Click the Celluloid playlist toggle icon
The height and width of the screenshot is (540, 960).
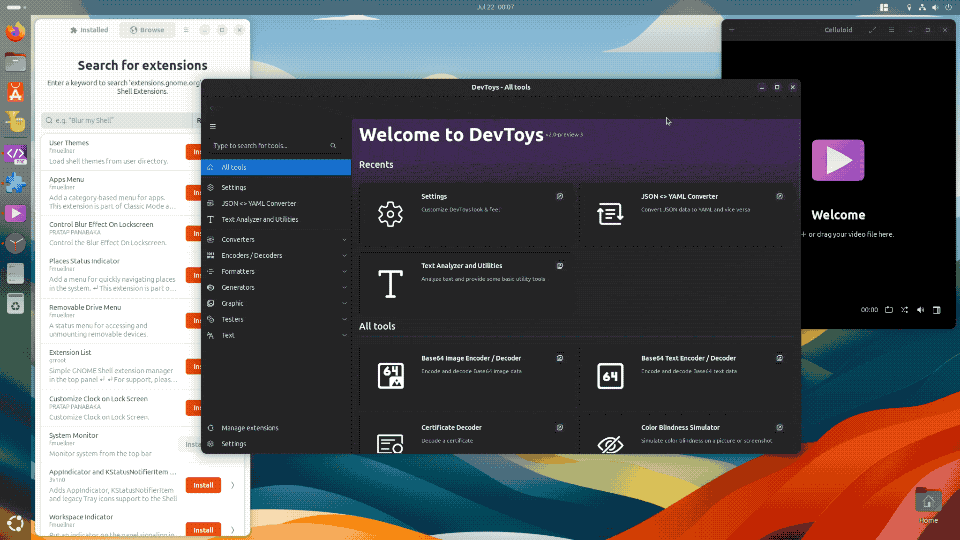[x=936, y=310]
